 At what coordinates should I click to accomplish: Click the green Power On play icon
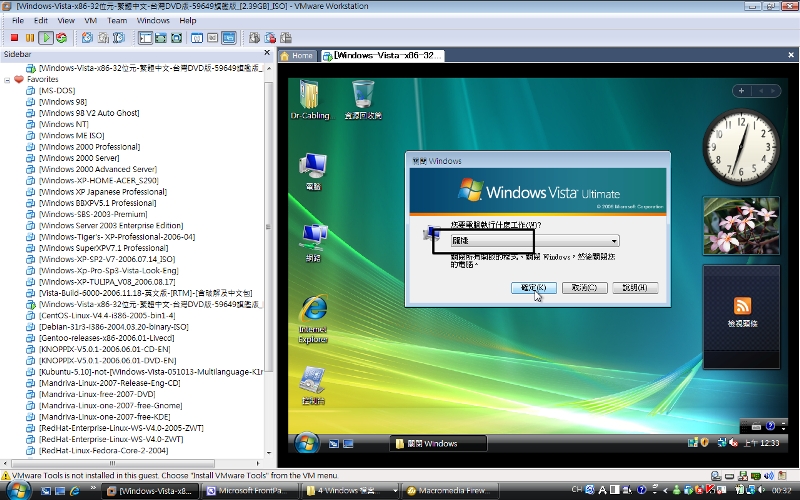click(46, 38)
